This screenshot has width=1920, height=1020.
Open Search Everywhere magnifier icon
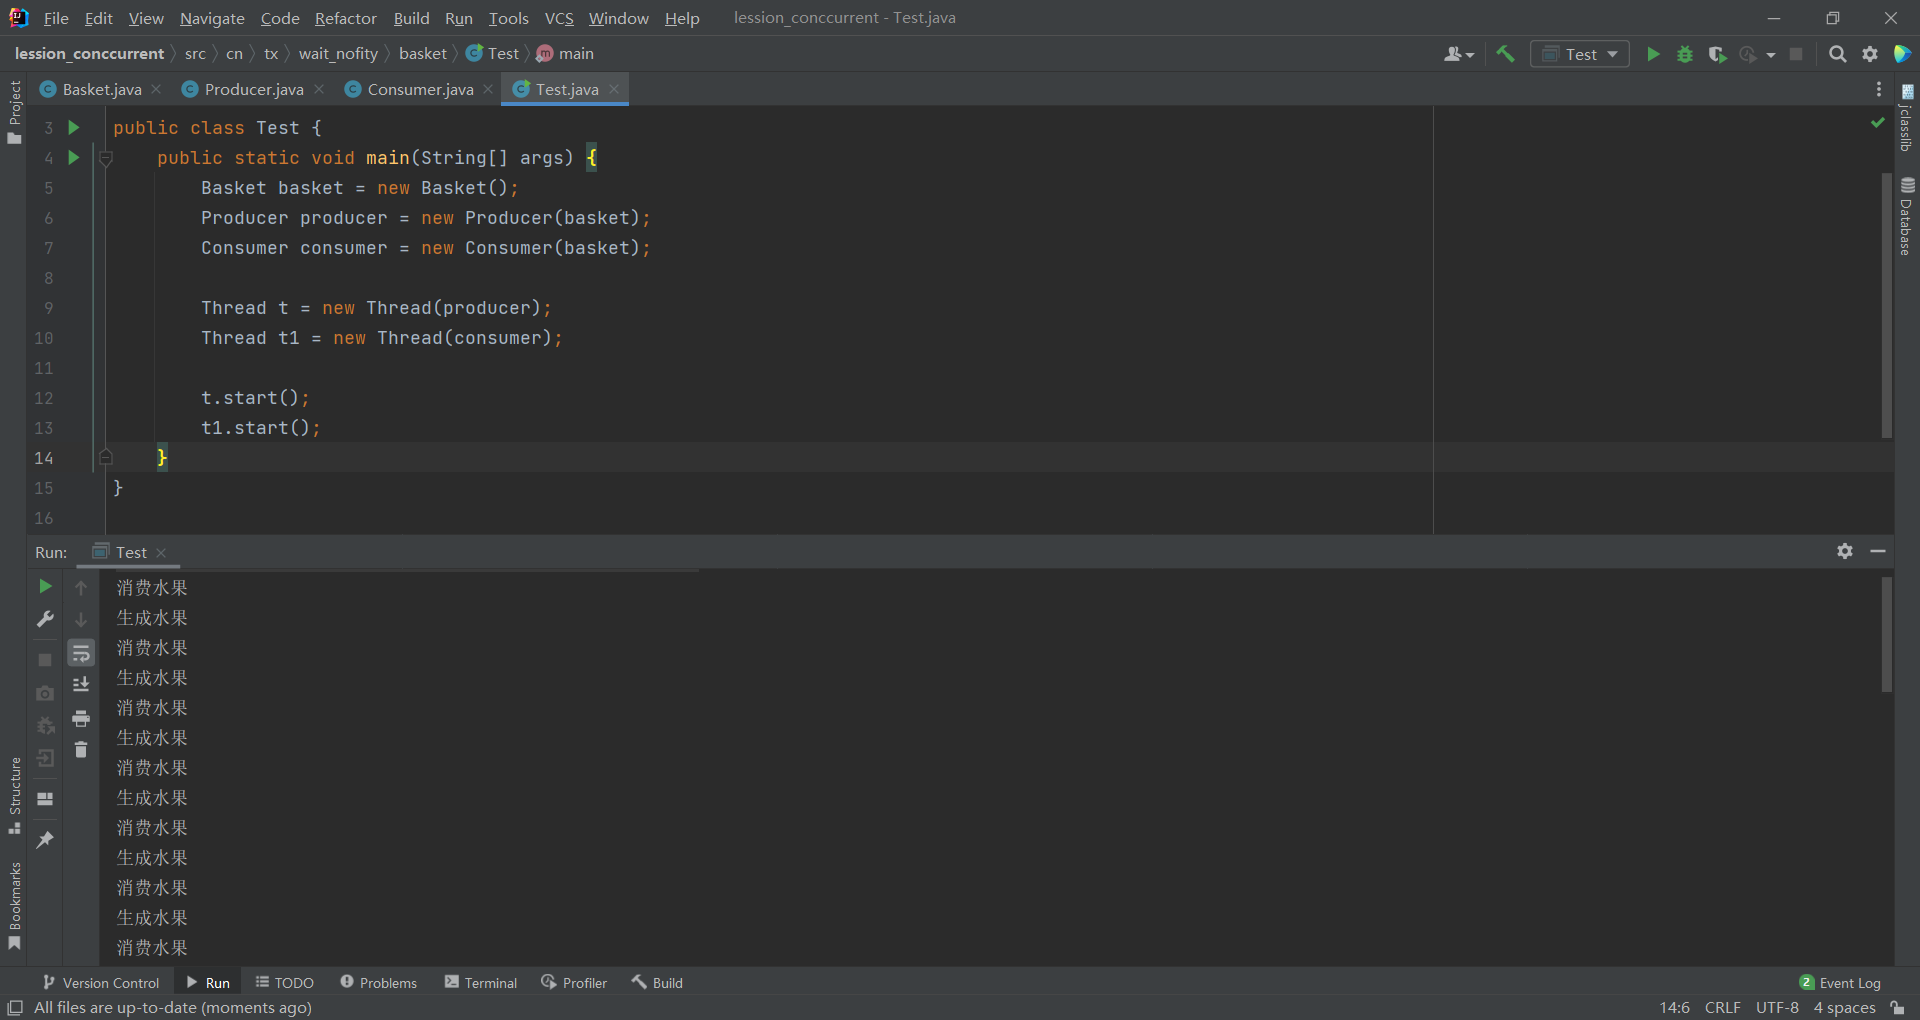tap(1837, 54)
